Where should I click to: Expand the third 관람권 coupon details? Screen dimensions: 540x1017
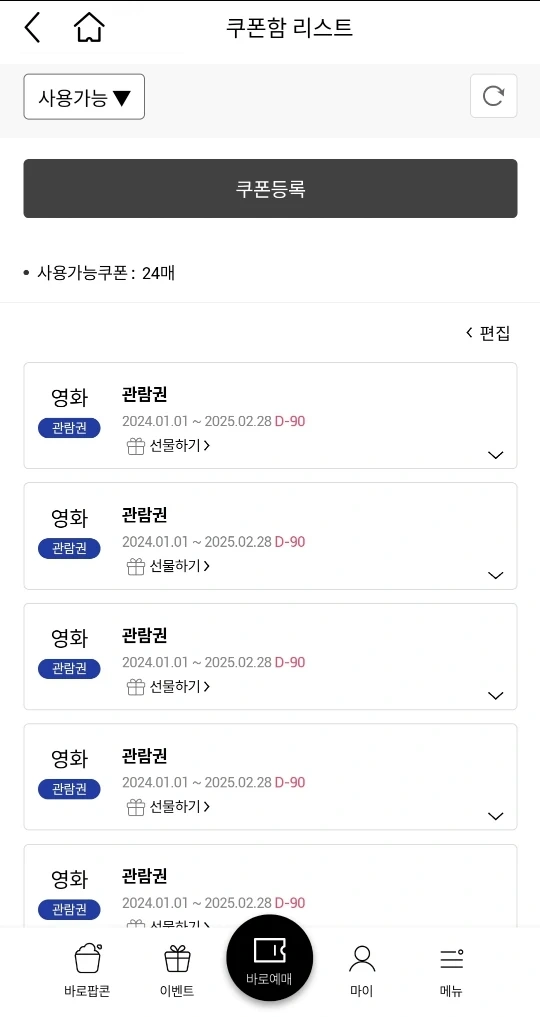click(x=495, y=696)
